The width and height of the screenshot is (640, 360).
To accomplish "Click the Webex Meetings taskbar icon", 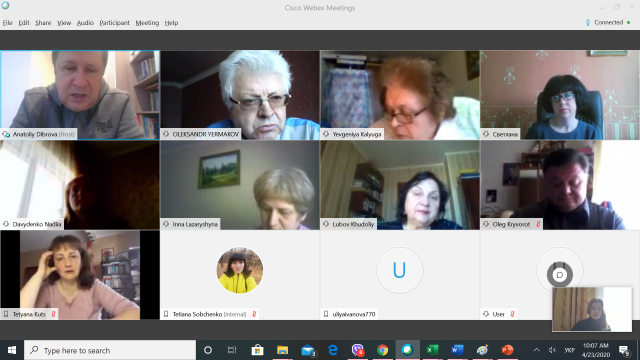I will tap(407, 350).
